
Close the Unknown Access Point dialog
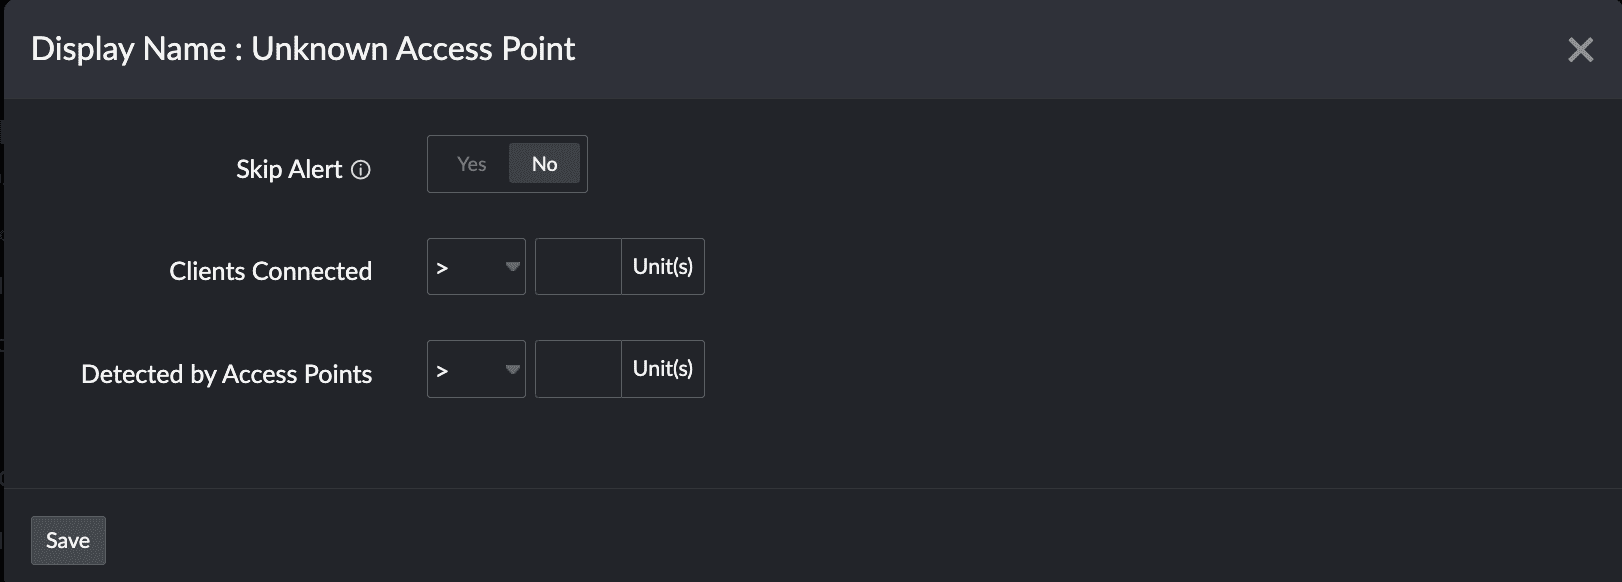pyautogui.click(x=1580, y=50)
